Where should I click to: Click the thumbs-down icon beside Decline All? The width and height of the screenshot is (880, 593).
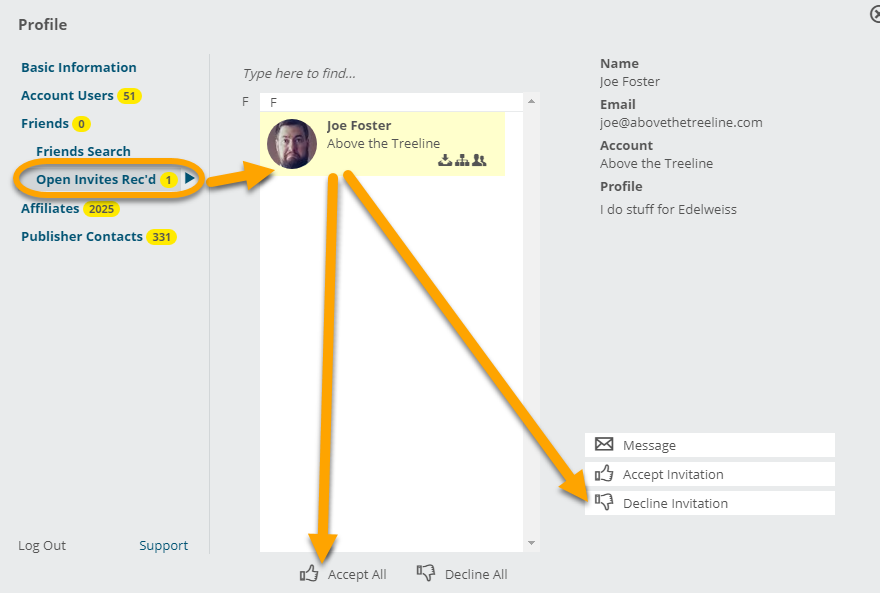click(426, 574)
